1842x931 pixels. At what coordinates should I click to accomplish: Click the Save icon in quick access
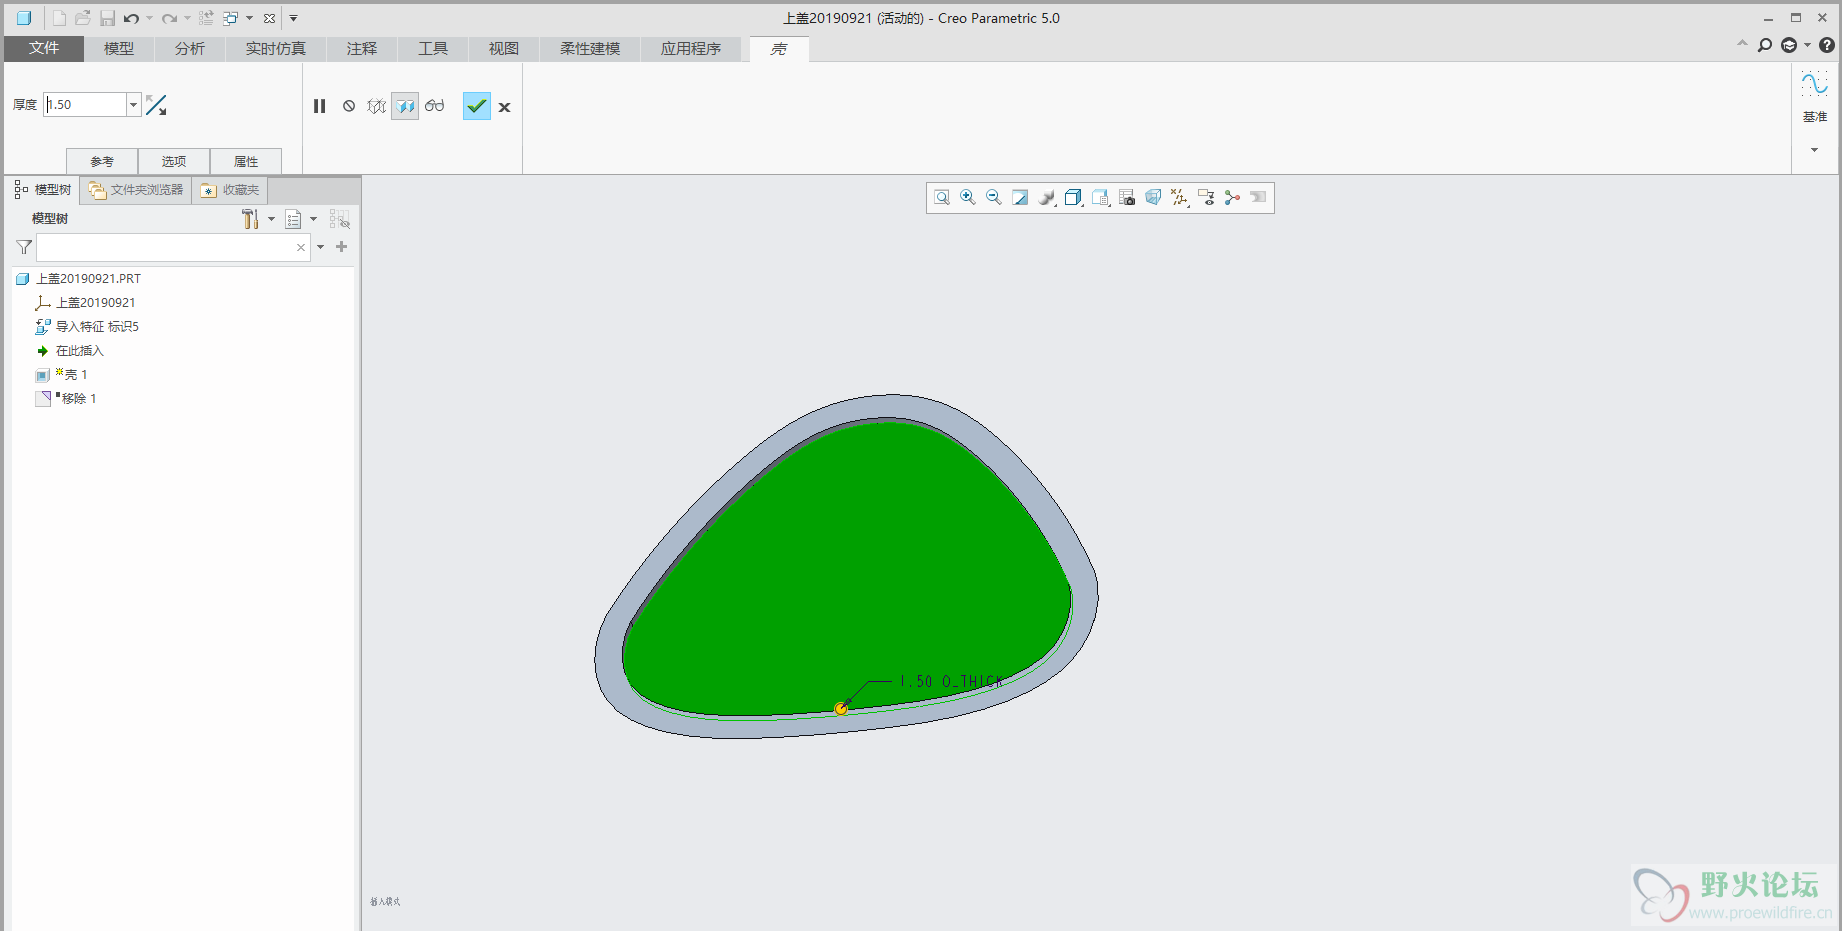tap(107, 18)
